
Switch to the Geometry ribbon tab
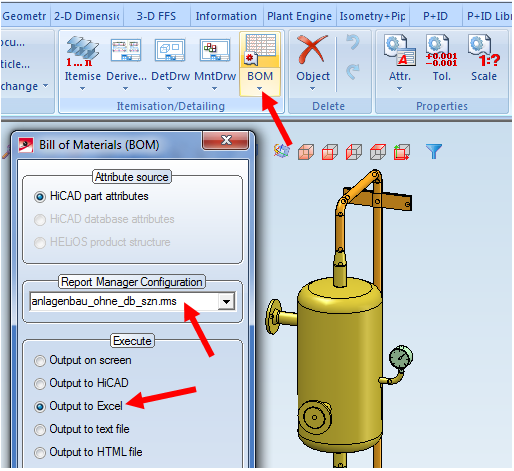24,16
